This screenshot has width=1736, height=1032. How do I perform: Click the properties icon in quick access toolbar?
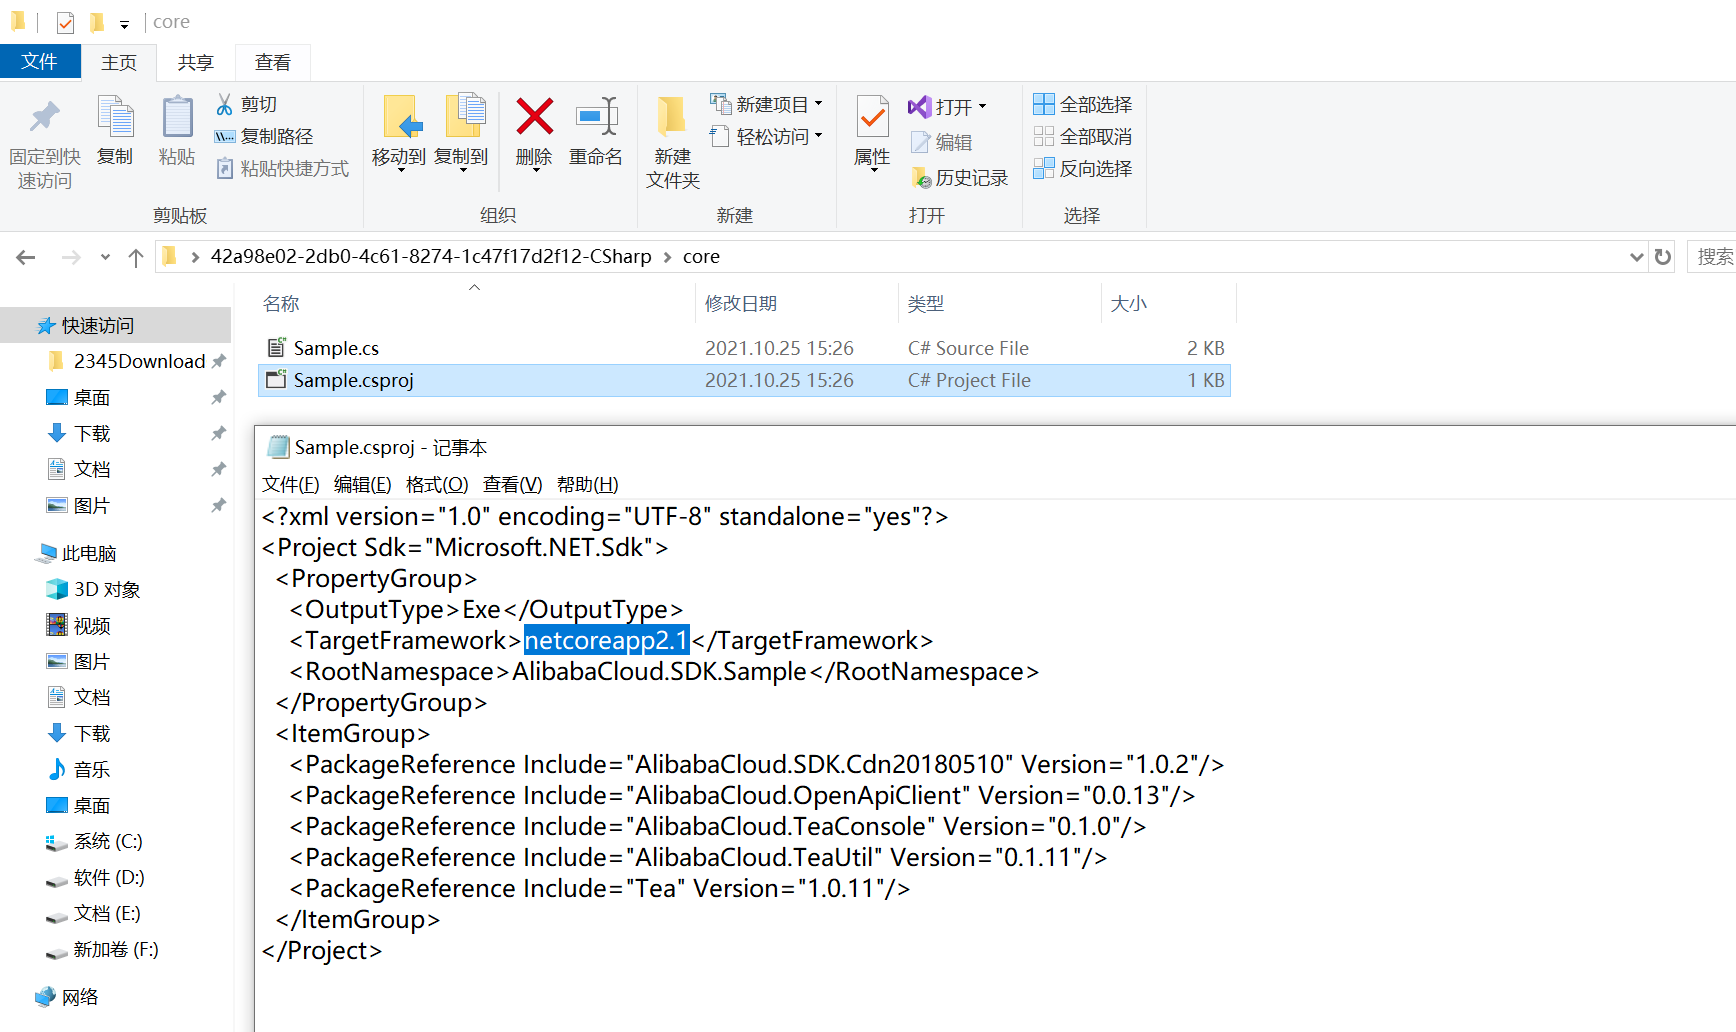(65, 22)
